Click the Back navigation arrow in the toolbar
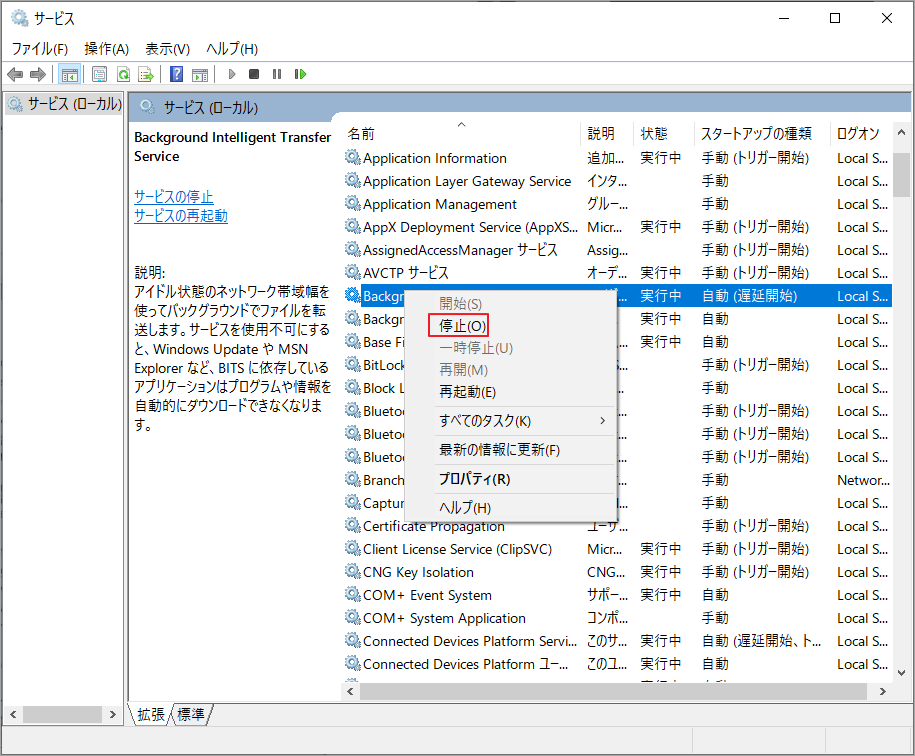This screenshot has width=915, height=756. coord(14,73)
